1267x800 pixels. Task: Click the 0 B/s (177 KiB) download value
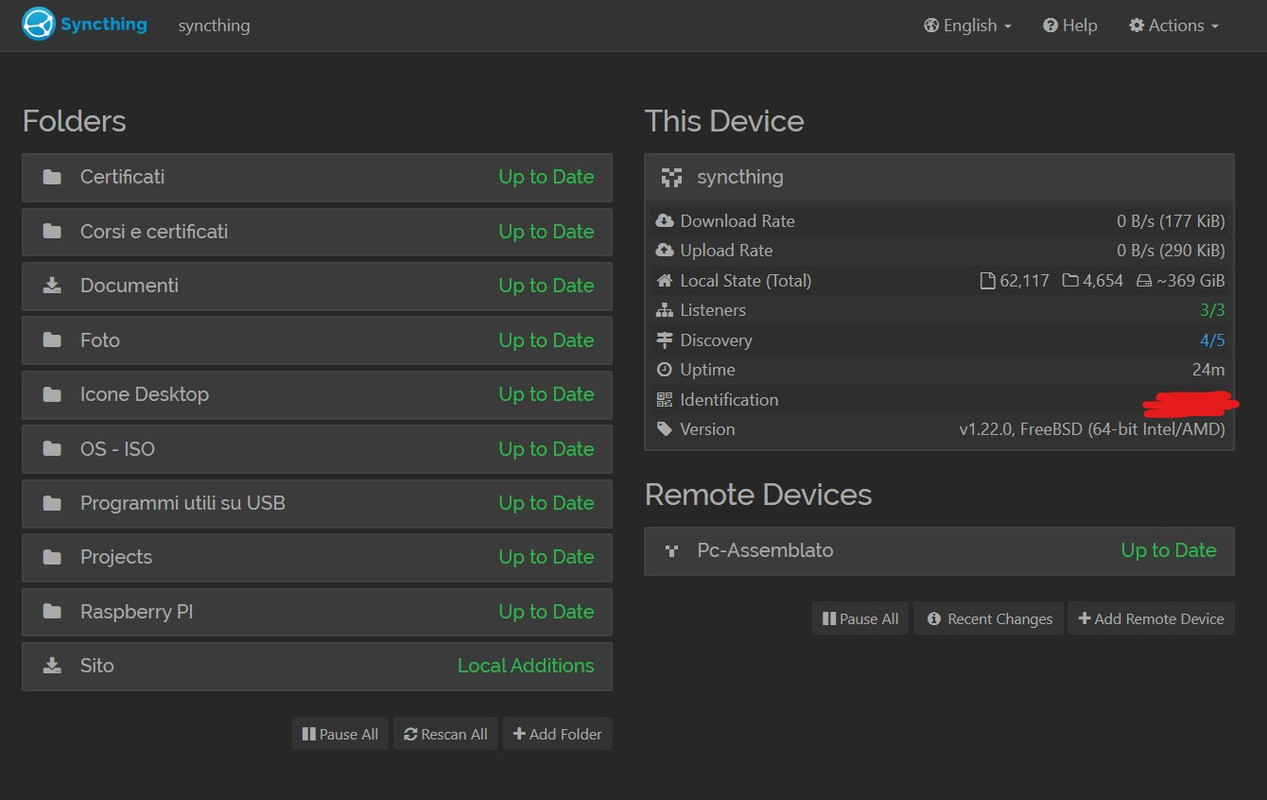[1171, 222]
